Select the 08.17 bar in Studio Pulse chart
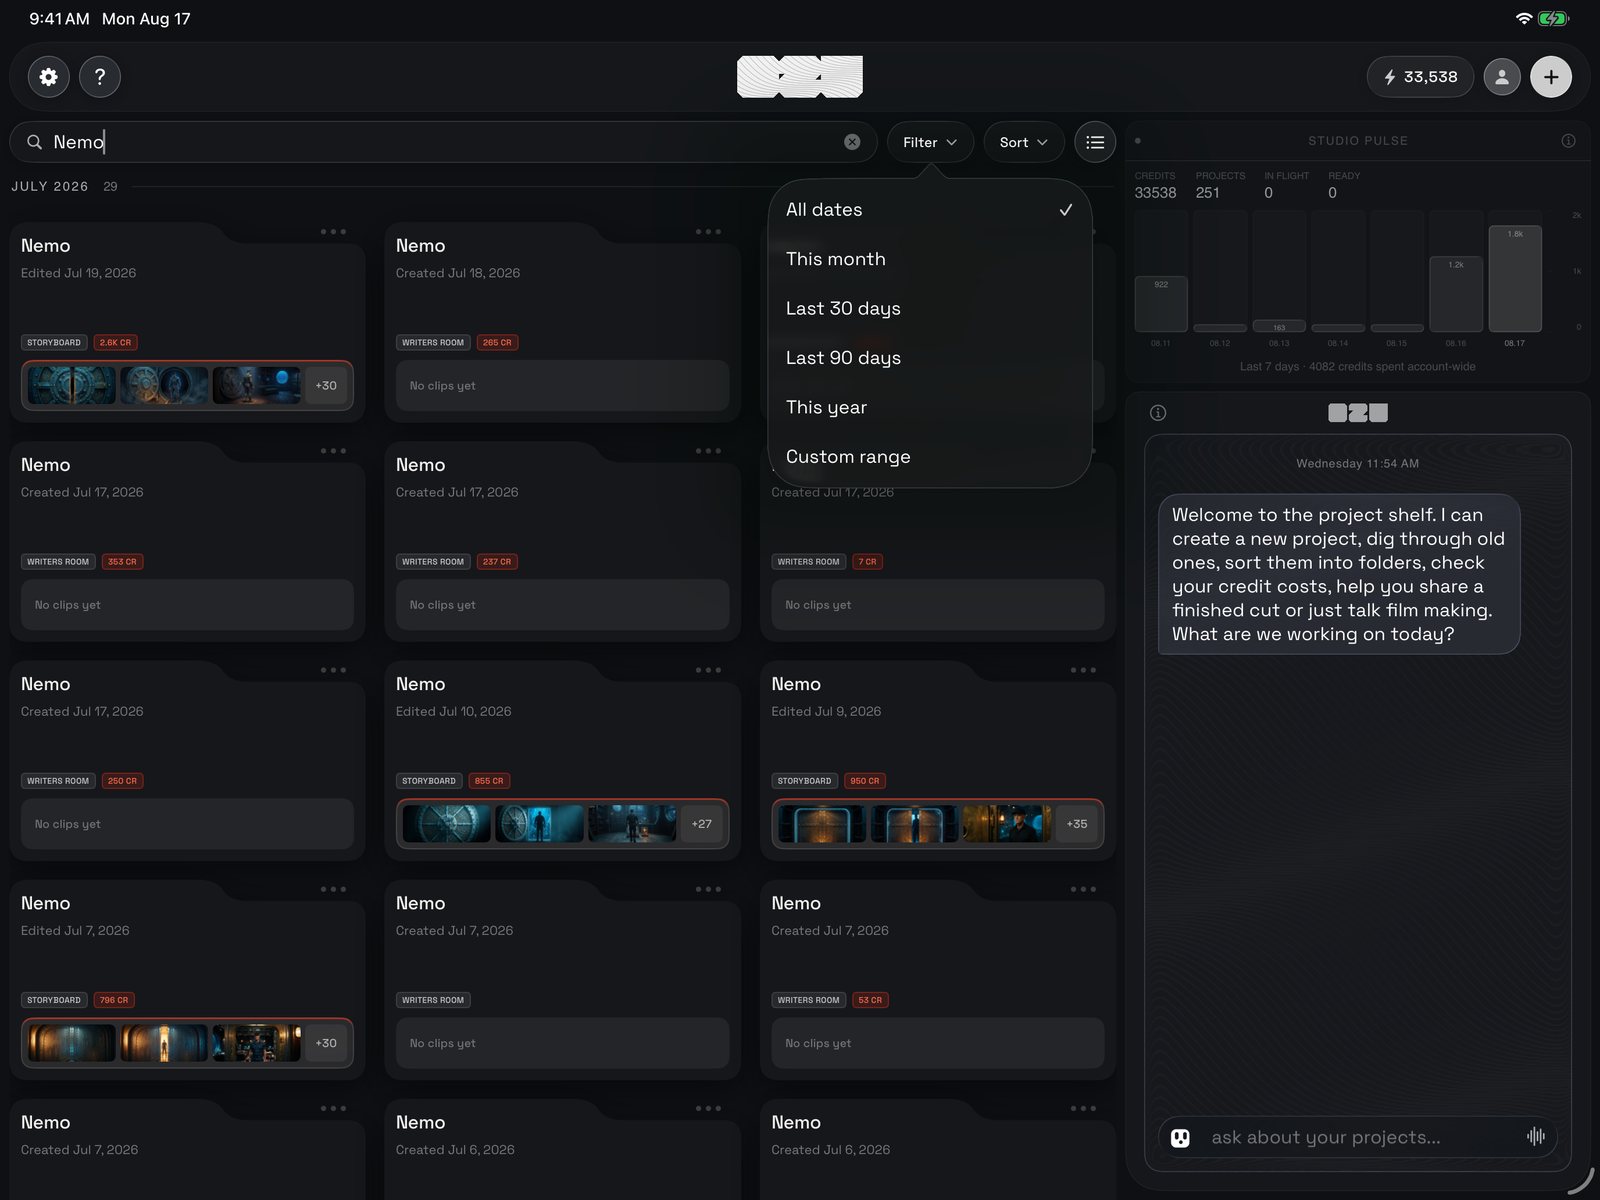The width and height of the screenshot is (1600, 1200). (1515, 279)
